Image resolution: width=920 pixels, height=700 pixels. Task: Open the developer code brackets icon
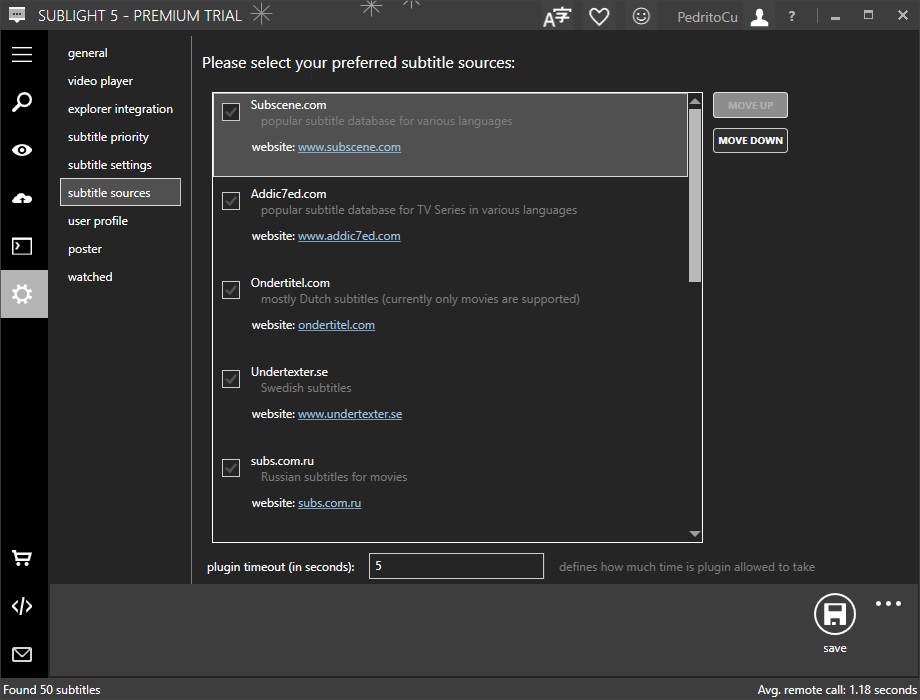pos(22,606)
